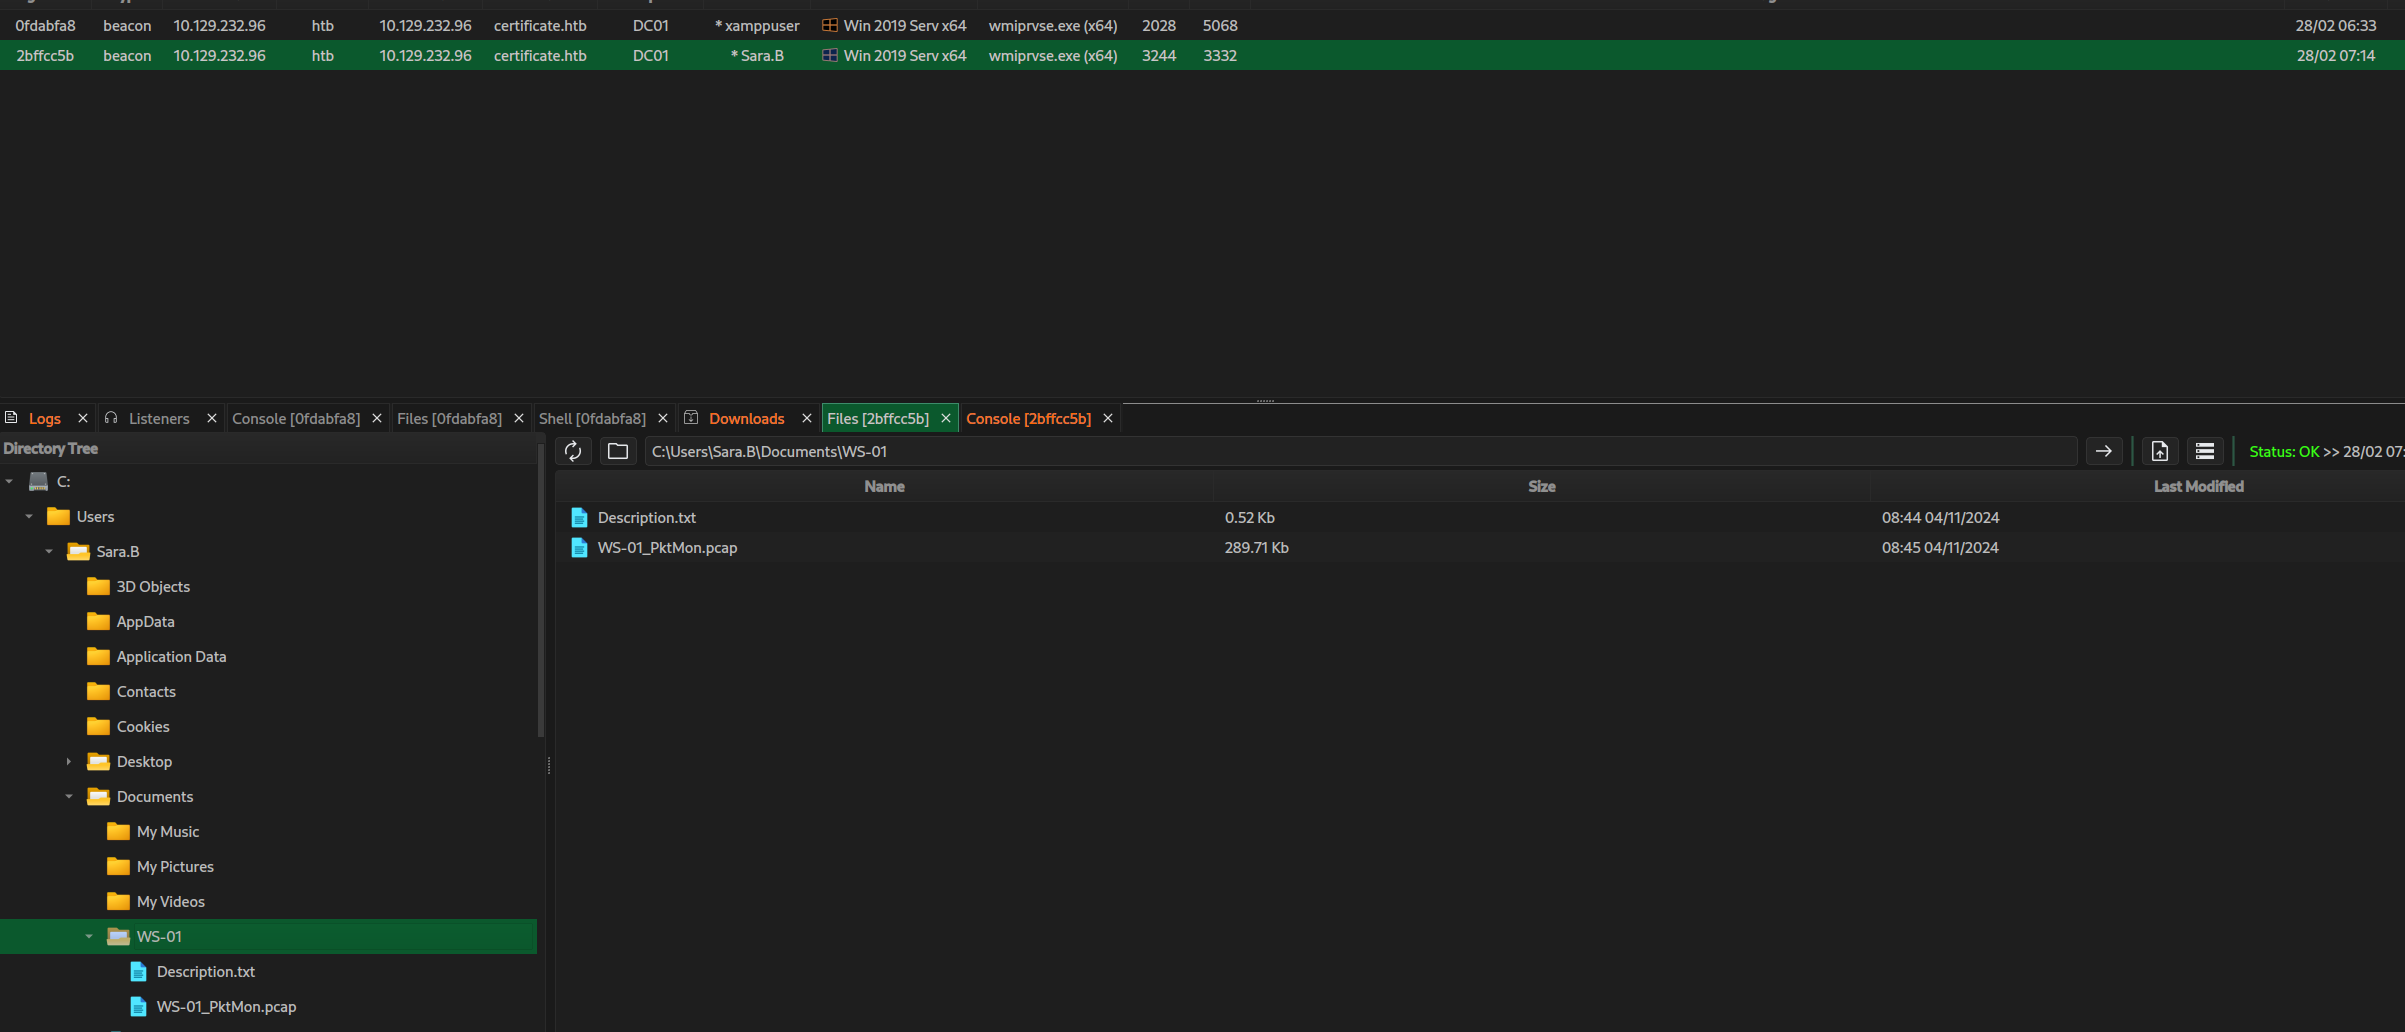This screenshot has height=1032, width=2405.
Task: Click the 0.52 Kb size cell
Action: (1249, 517)
